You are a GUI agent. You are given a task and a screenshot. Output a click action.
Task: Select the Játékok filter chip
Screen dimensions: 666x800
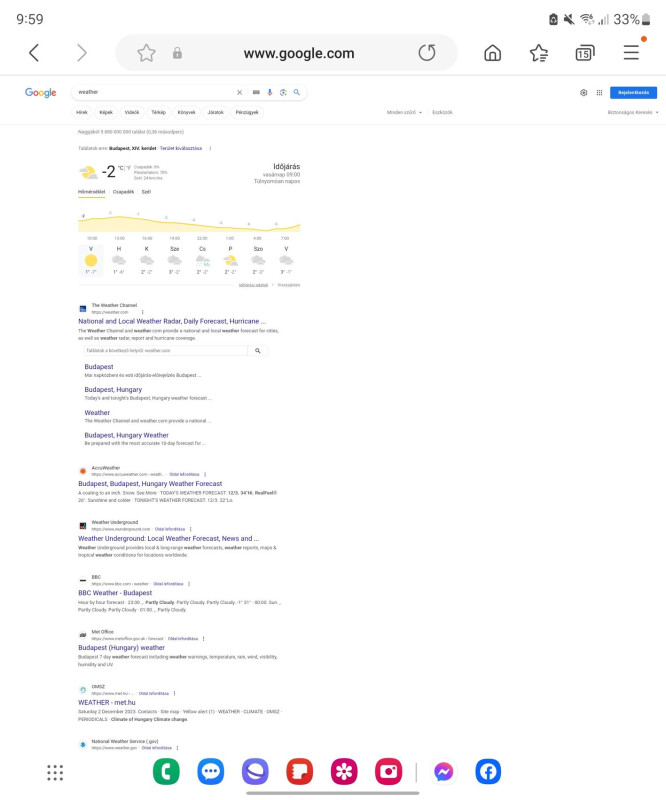pyautogui.click(x=215, y=112)
